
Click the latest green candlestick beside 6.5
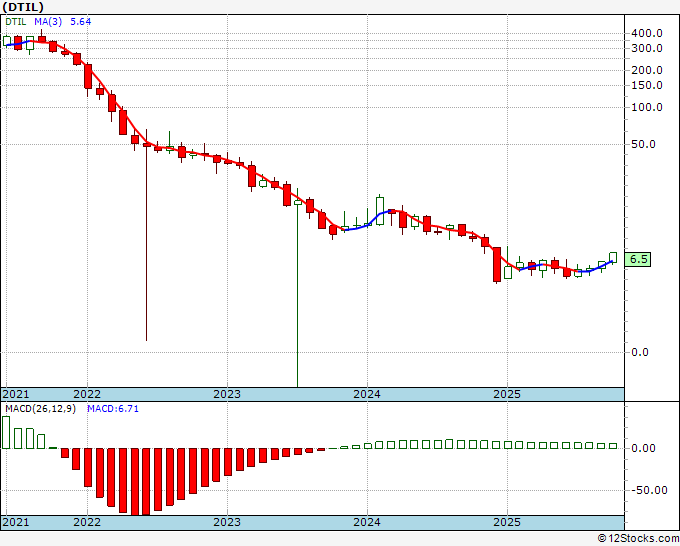click(x=613, y=258)
